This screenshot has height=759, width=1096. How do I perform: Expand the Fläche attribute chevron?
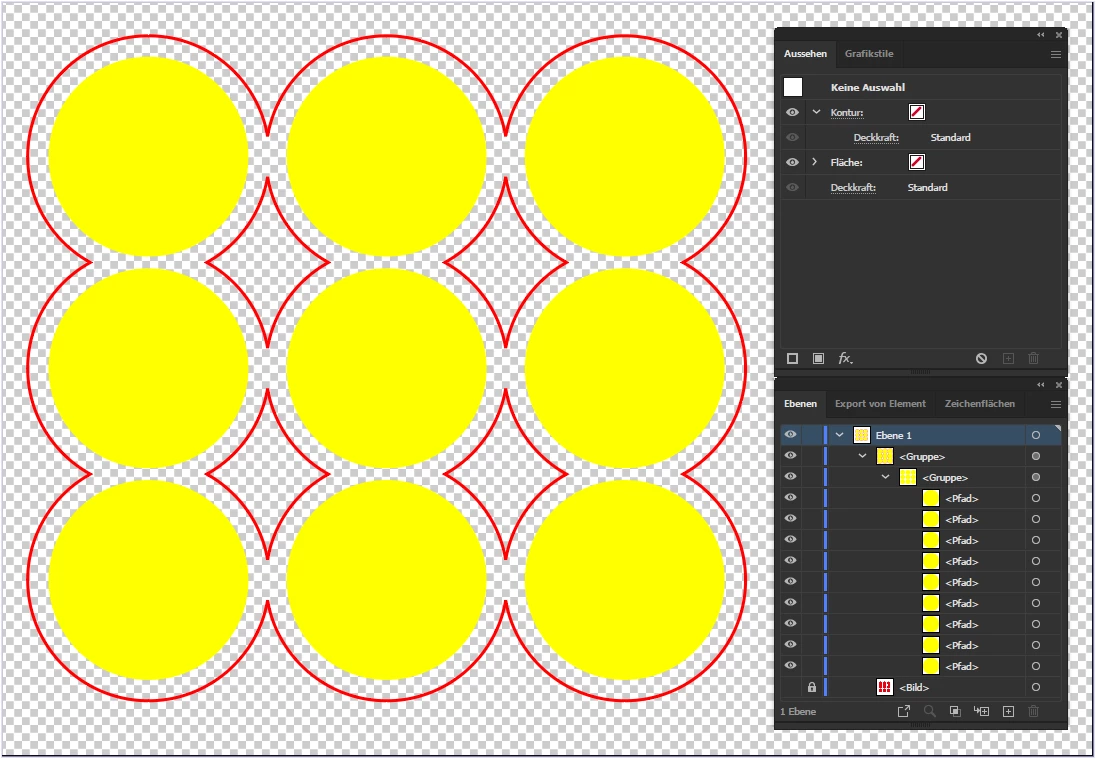click(x=814, y=162)
